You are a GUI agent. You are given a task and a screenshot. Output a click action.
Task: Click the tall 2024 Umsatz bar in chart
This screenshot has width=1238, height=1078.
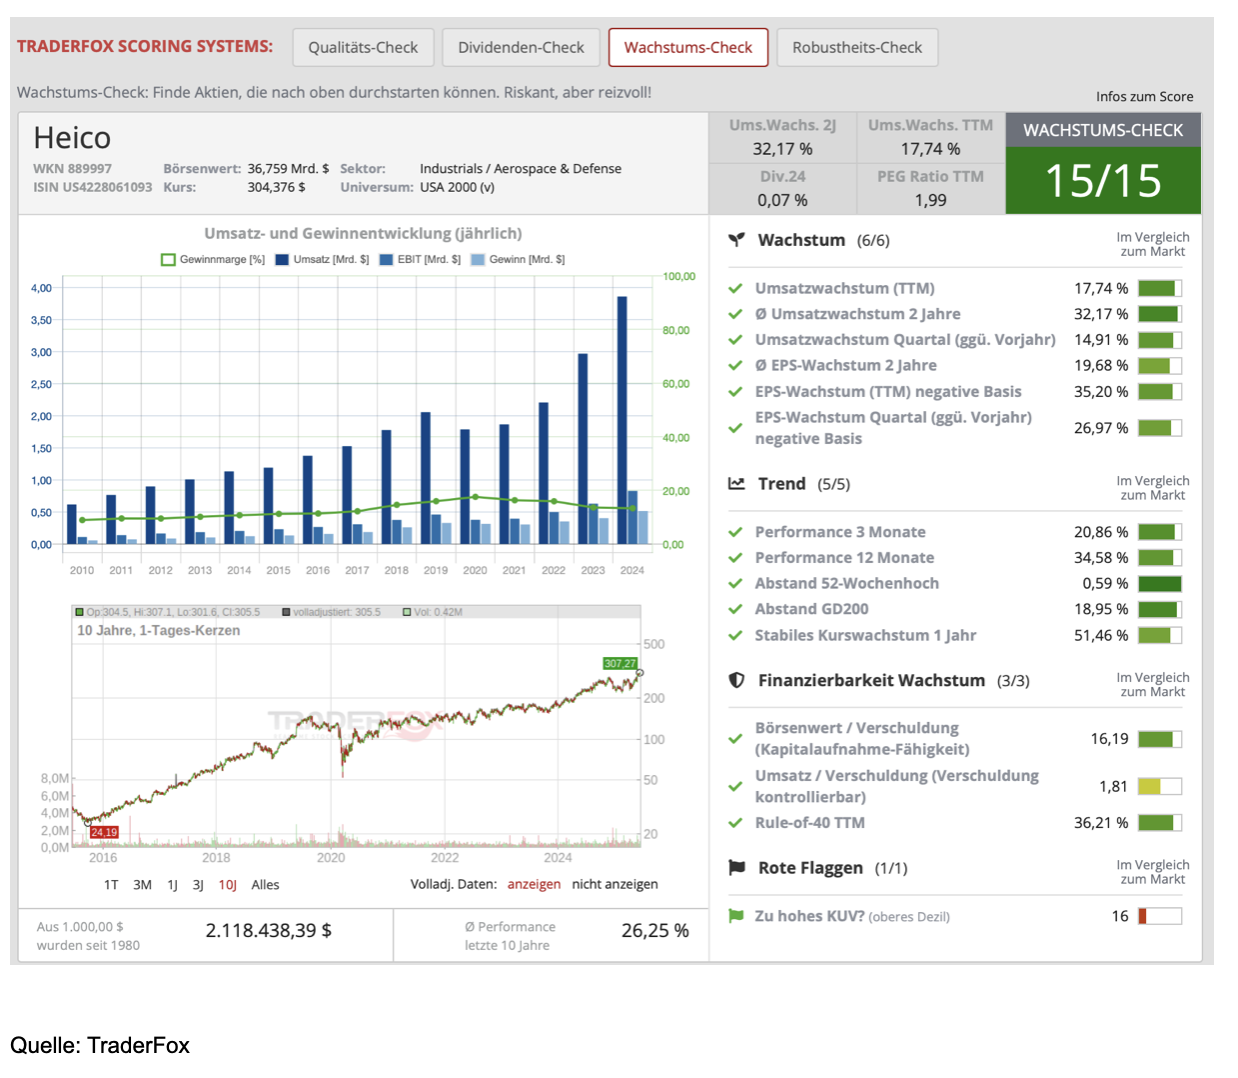tap(622, 420)
